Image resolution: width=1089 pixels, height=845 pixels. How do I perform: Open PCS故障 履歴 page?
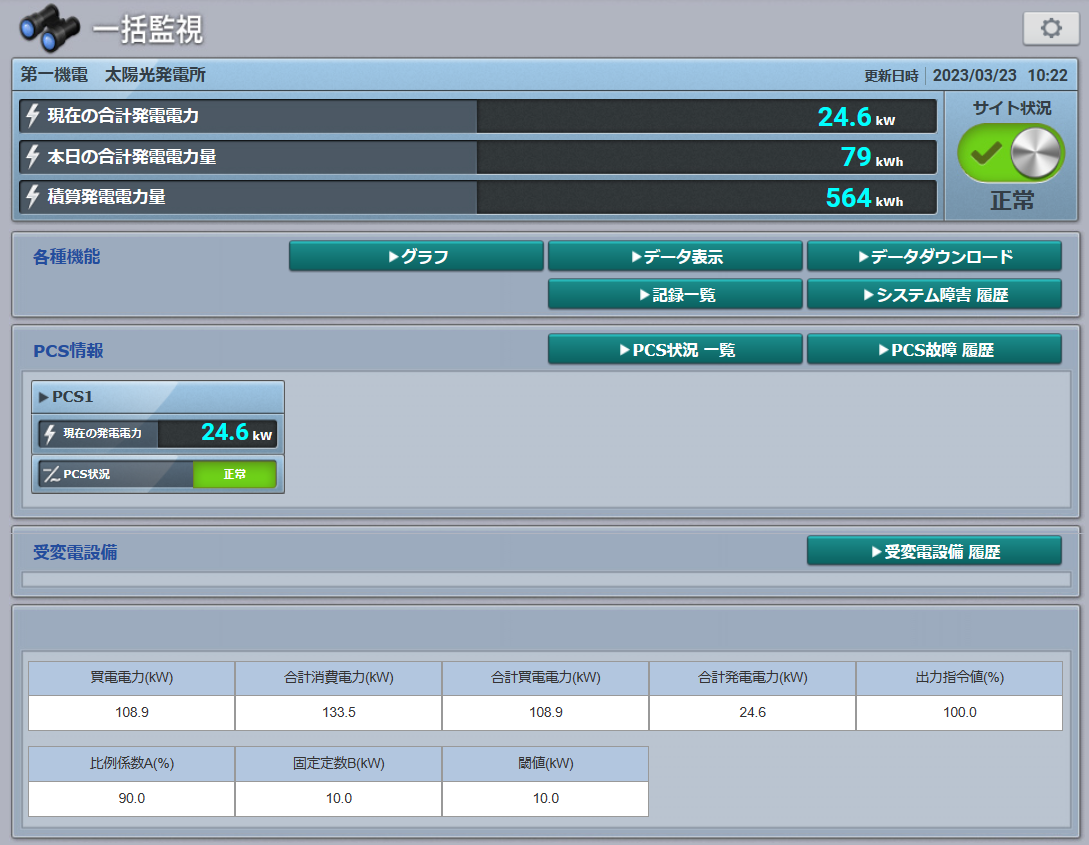[x=934, y=349]
